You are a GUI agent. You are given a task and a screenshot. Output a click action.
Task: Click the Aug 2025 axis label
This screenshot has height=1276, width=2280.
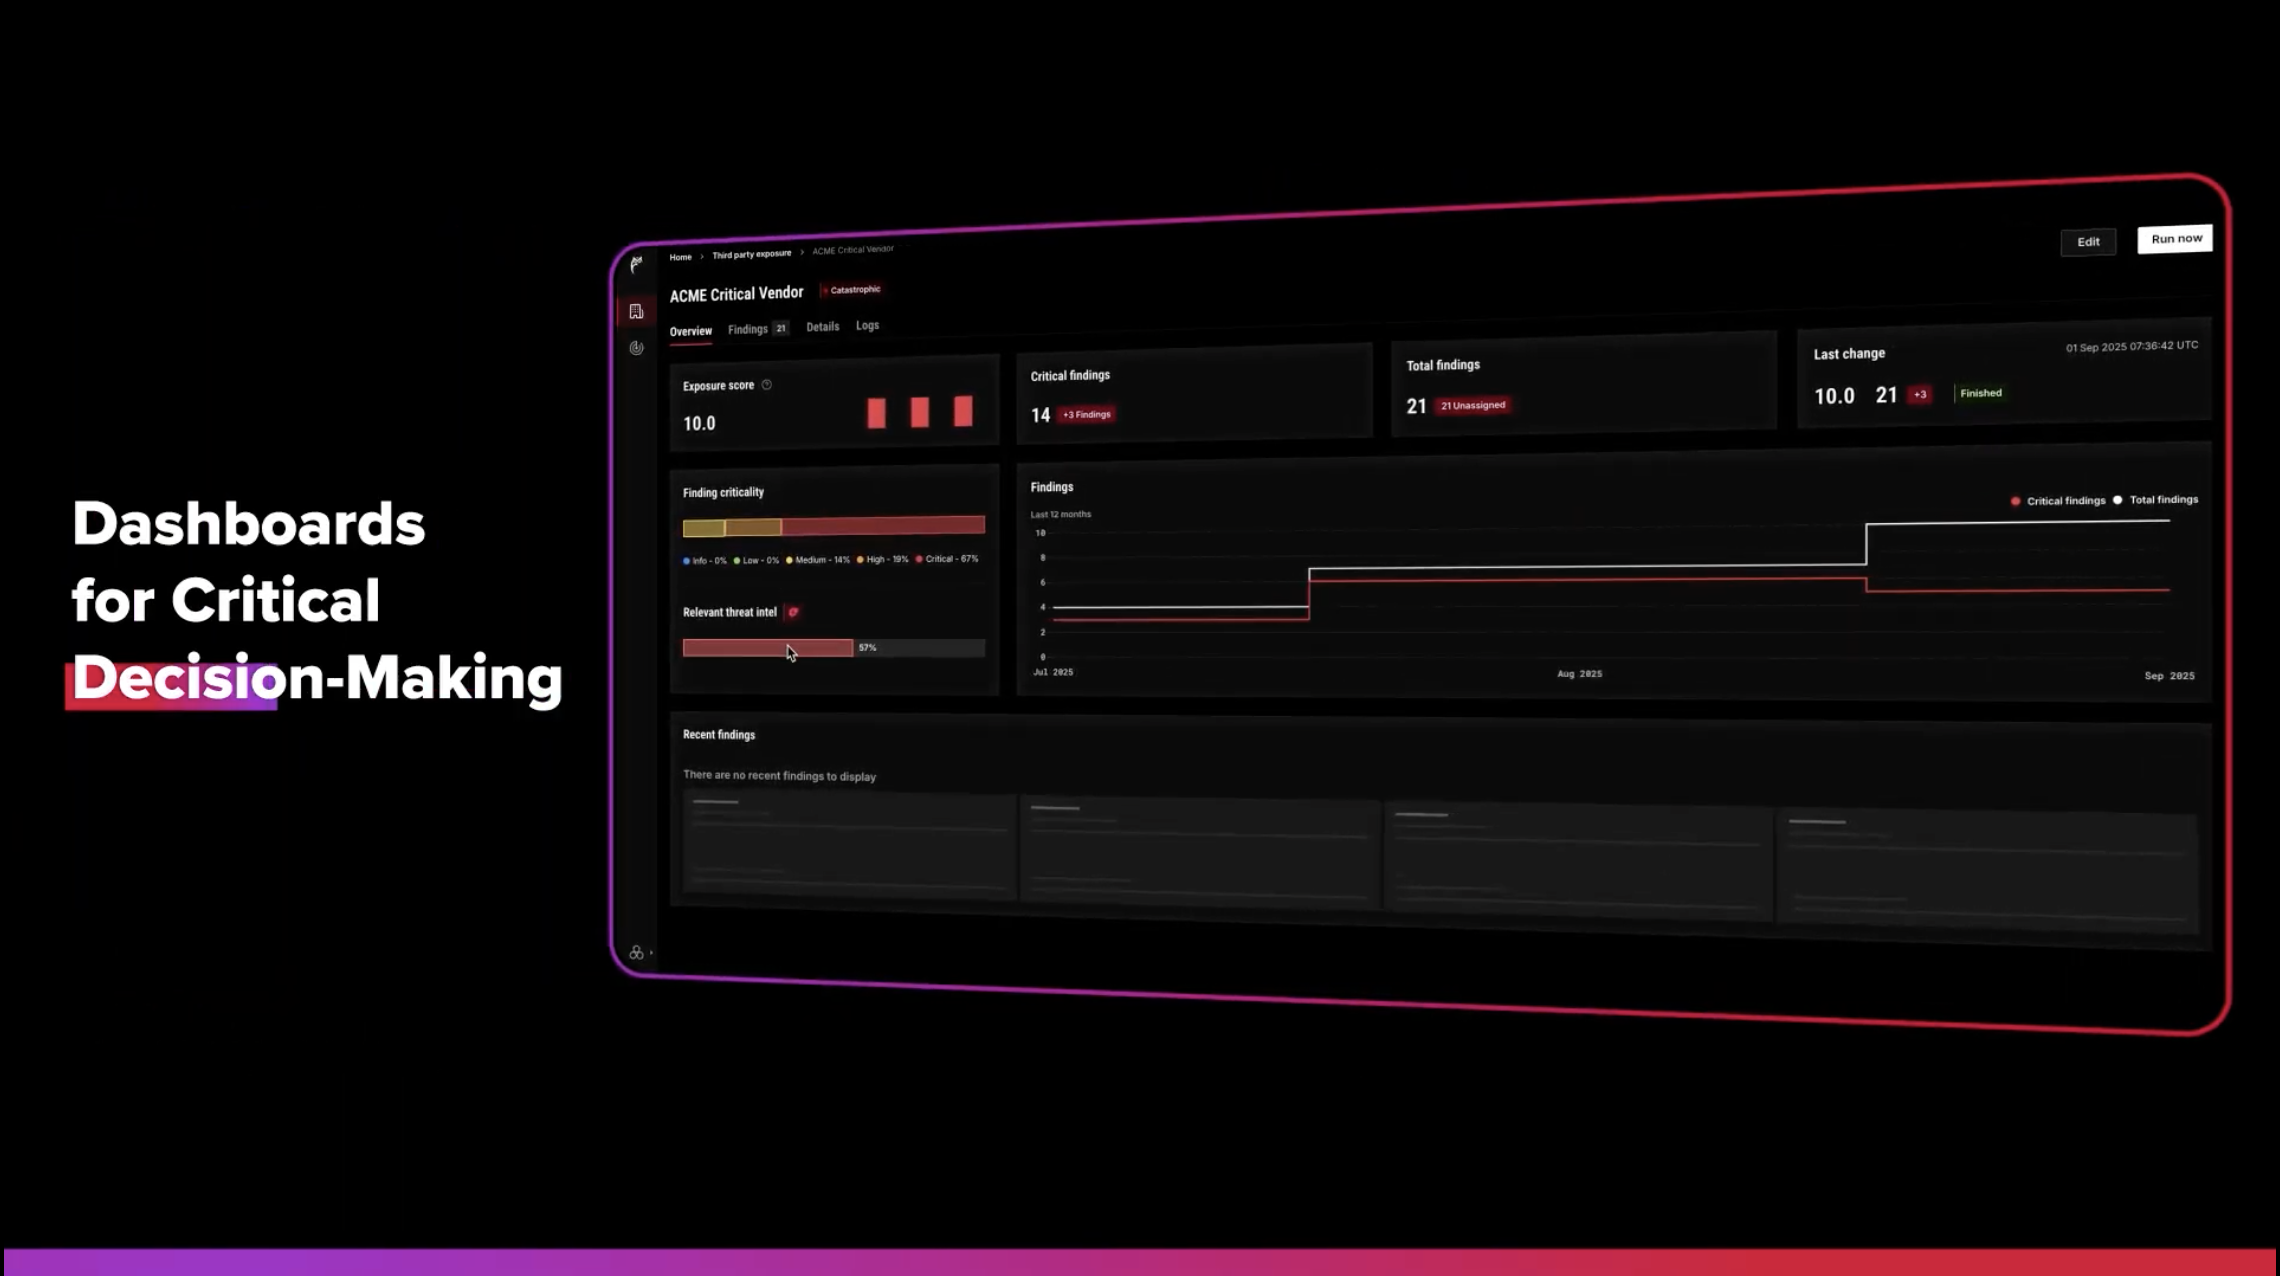point(1579,674)
